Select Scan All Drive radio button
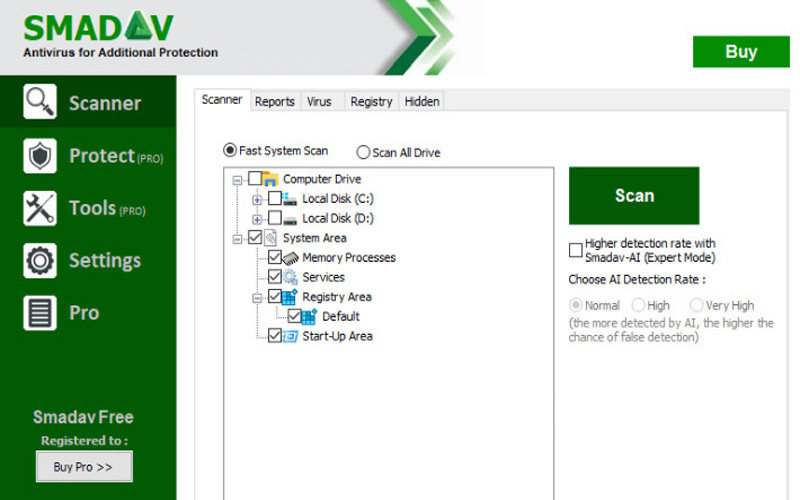The image size is (800, 500). (x=363, y=153)
